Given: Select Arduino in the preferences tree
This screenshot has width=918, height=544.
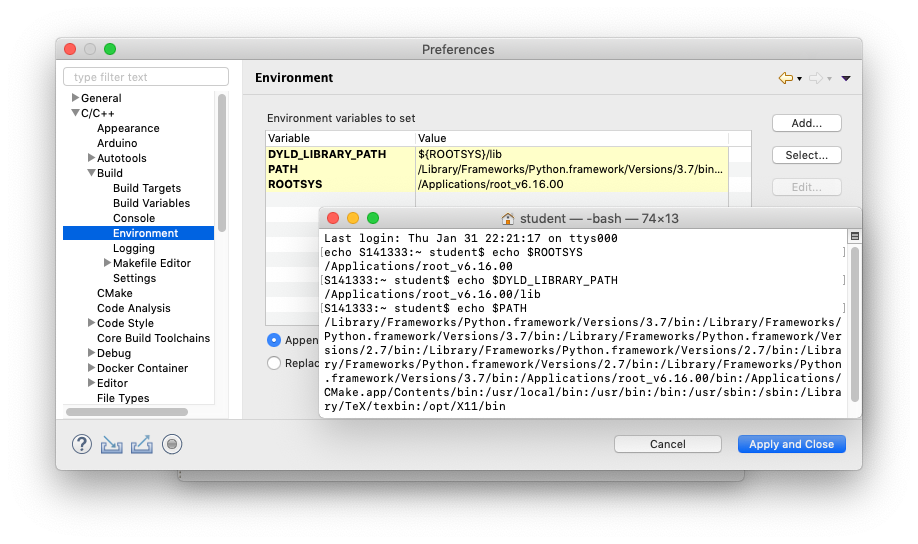Looking at the screenshot, I should (117, 143).
